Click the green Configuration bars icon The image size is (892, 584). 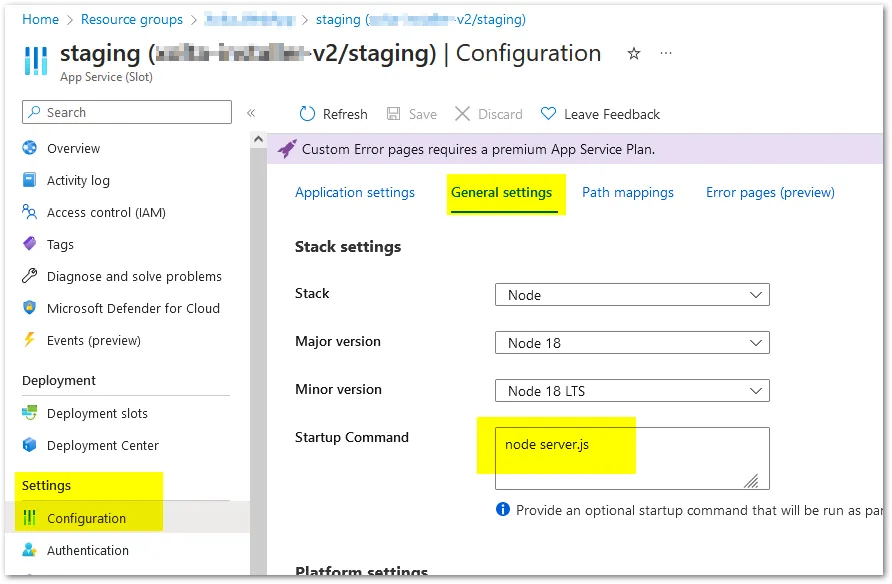[x=30, y=517]
